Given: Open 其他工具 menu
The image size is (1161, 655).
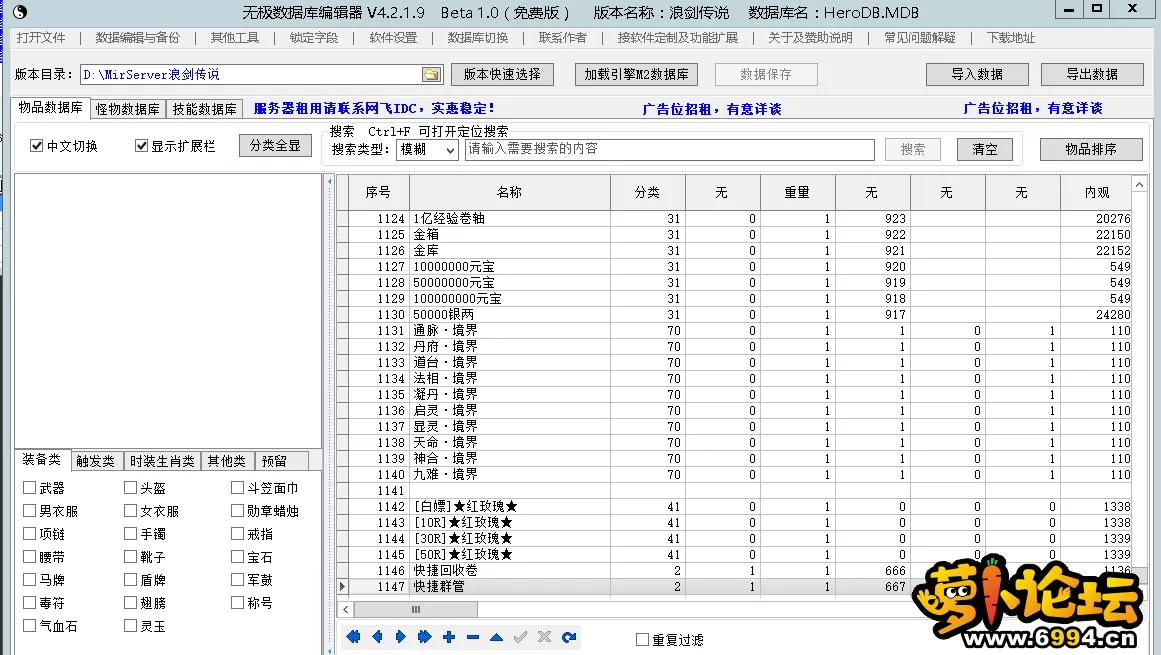Looking at the screenshot, I should [x=235, y=38].
